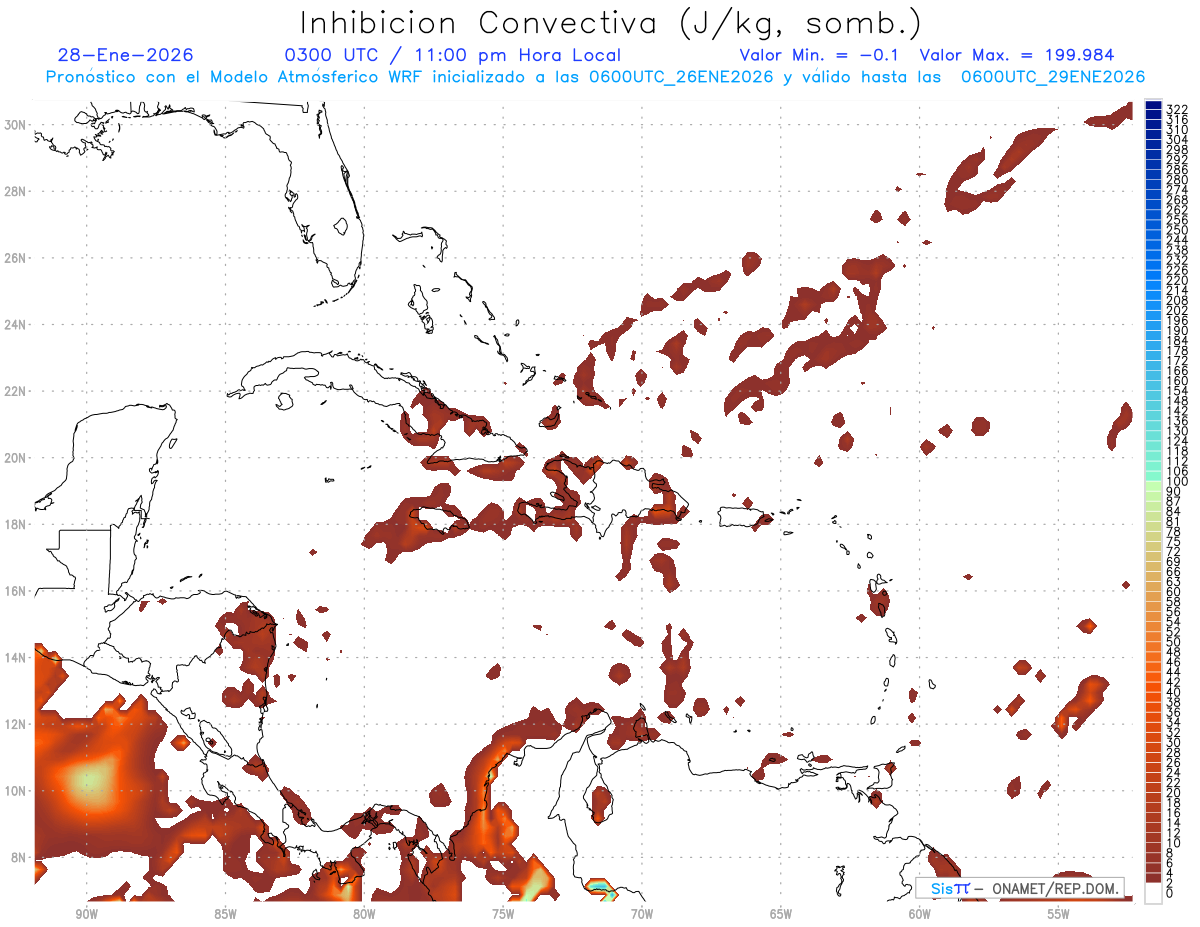The height and width of the screenshot is (927, 1200).
Task: Click the '18N' latitude label
Action: click(16, 524)
